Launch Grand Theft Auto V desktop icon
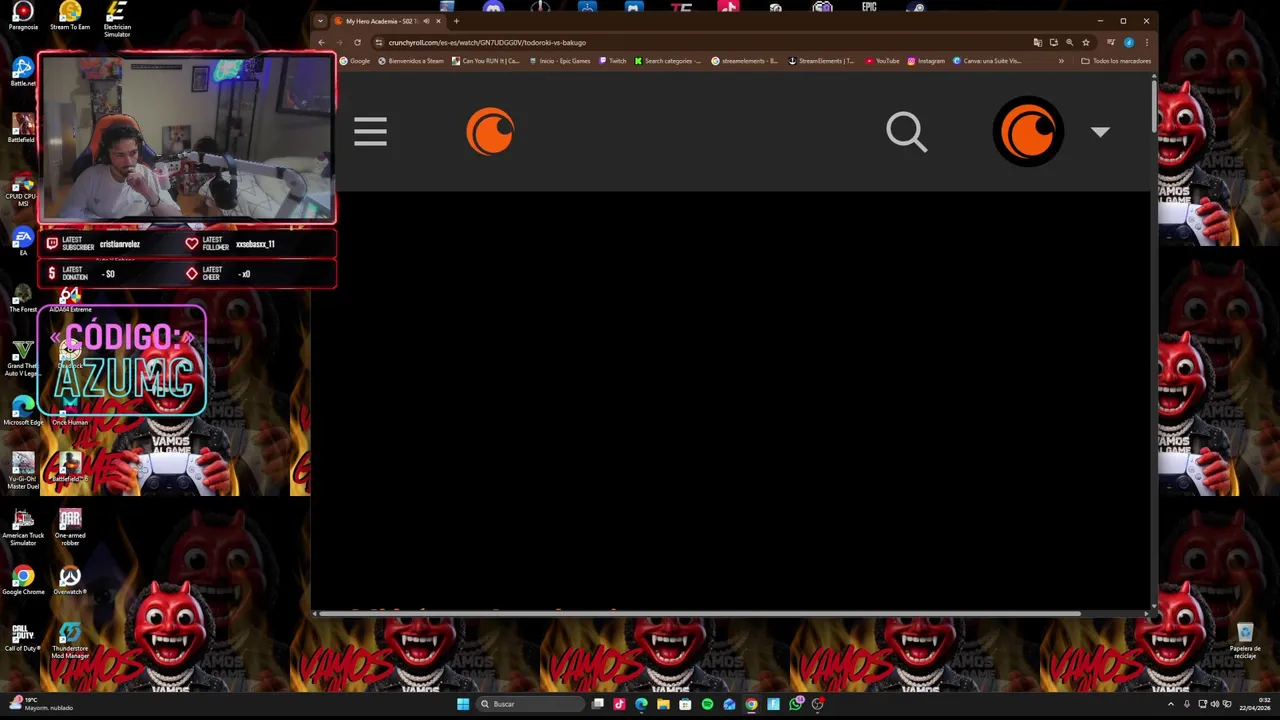The height and width of the screenshot is (720, 1280). (x=22, y=359)
